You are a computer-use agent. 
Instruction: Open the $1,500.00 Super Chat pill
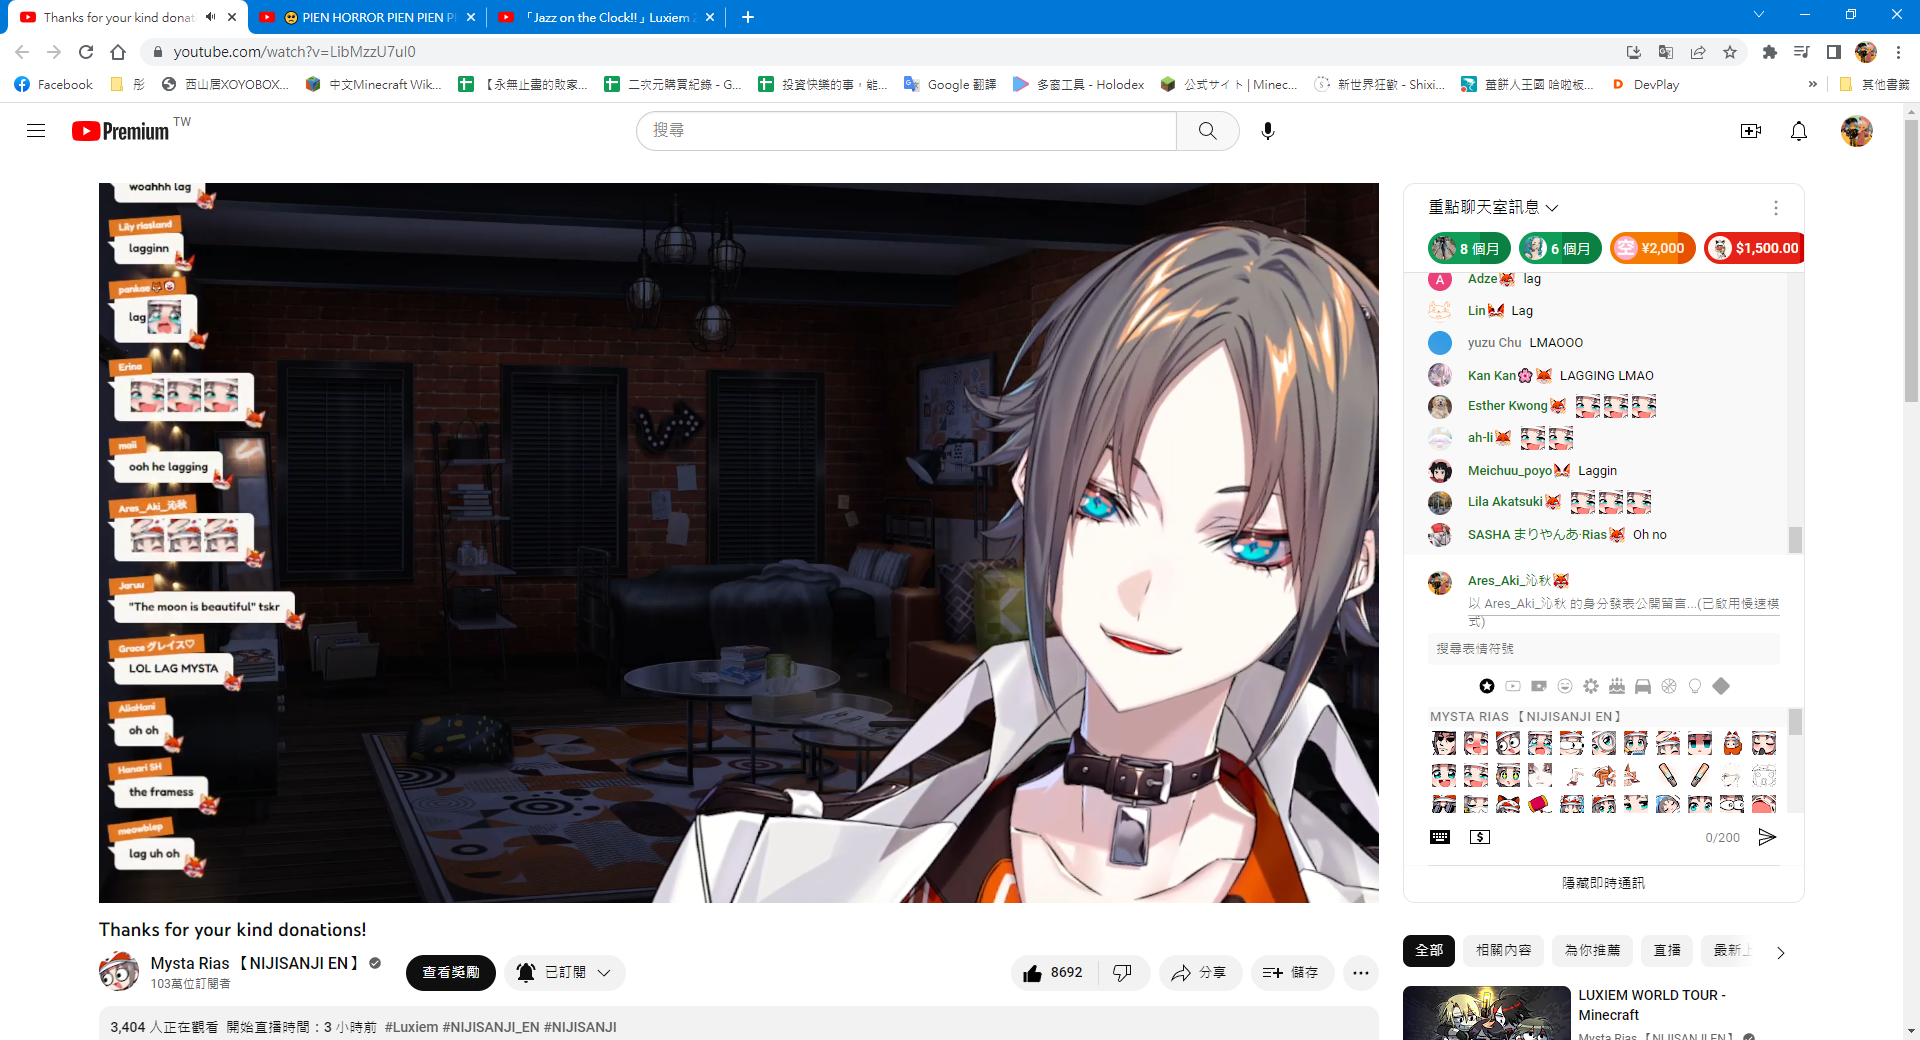click(1755, 248)
